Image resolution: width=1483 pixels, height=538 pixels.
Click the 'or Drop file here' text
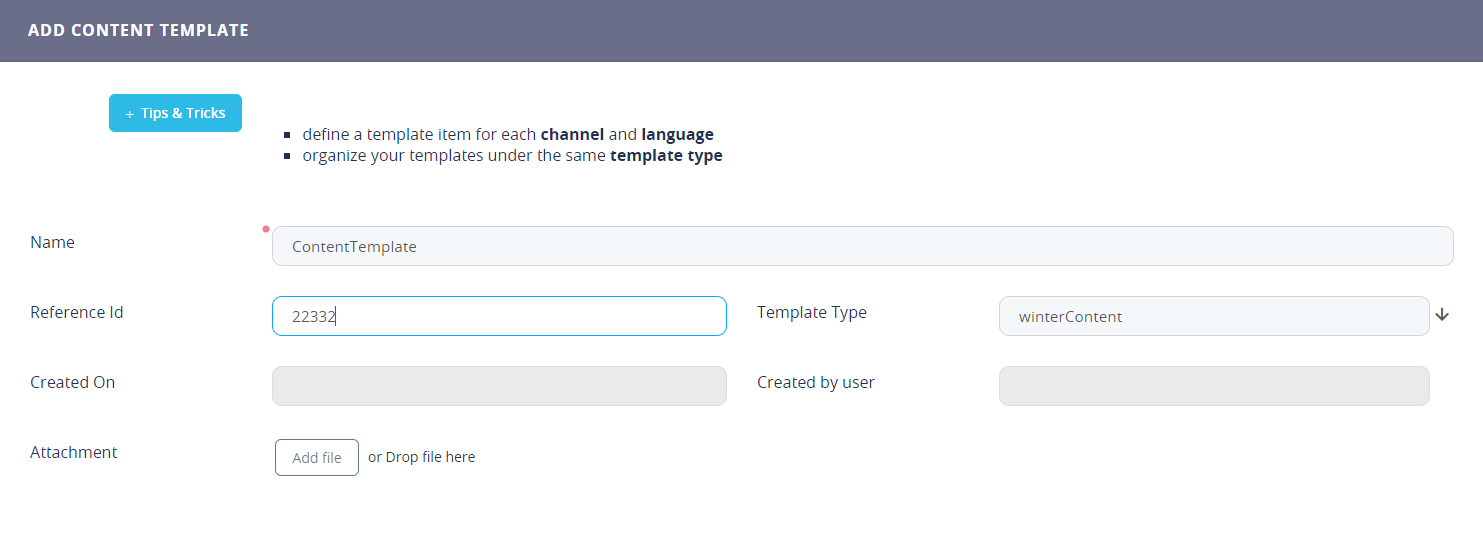(421, 457)
